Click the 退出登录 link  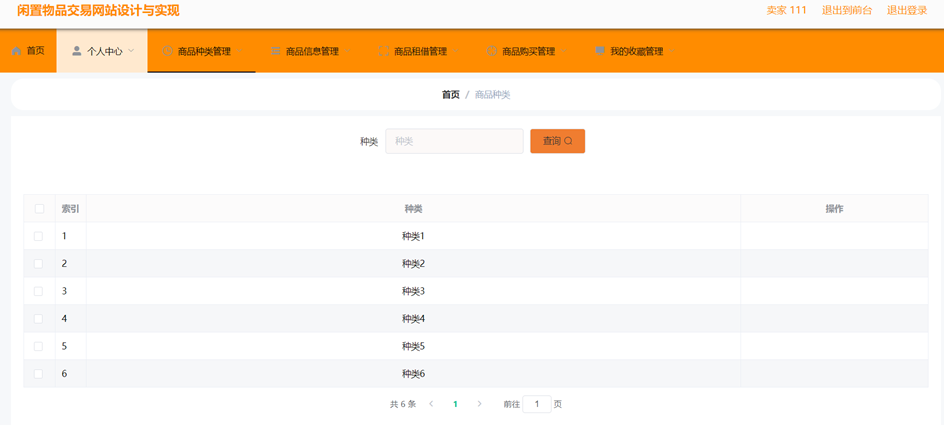click(907, 10)
